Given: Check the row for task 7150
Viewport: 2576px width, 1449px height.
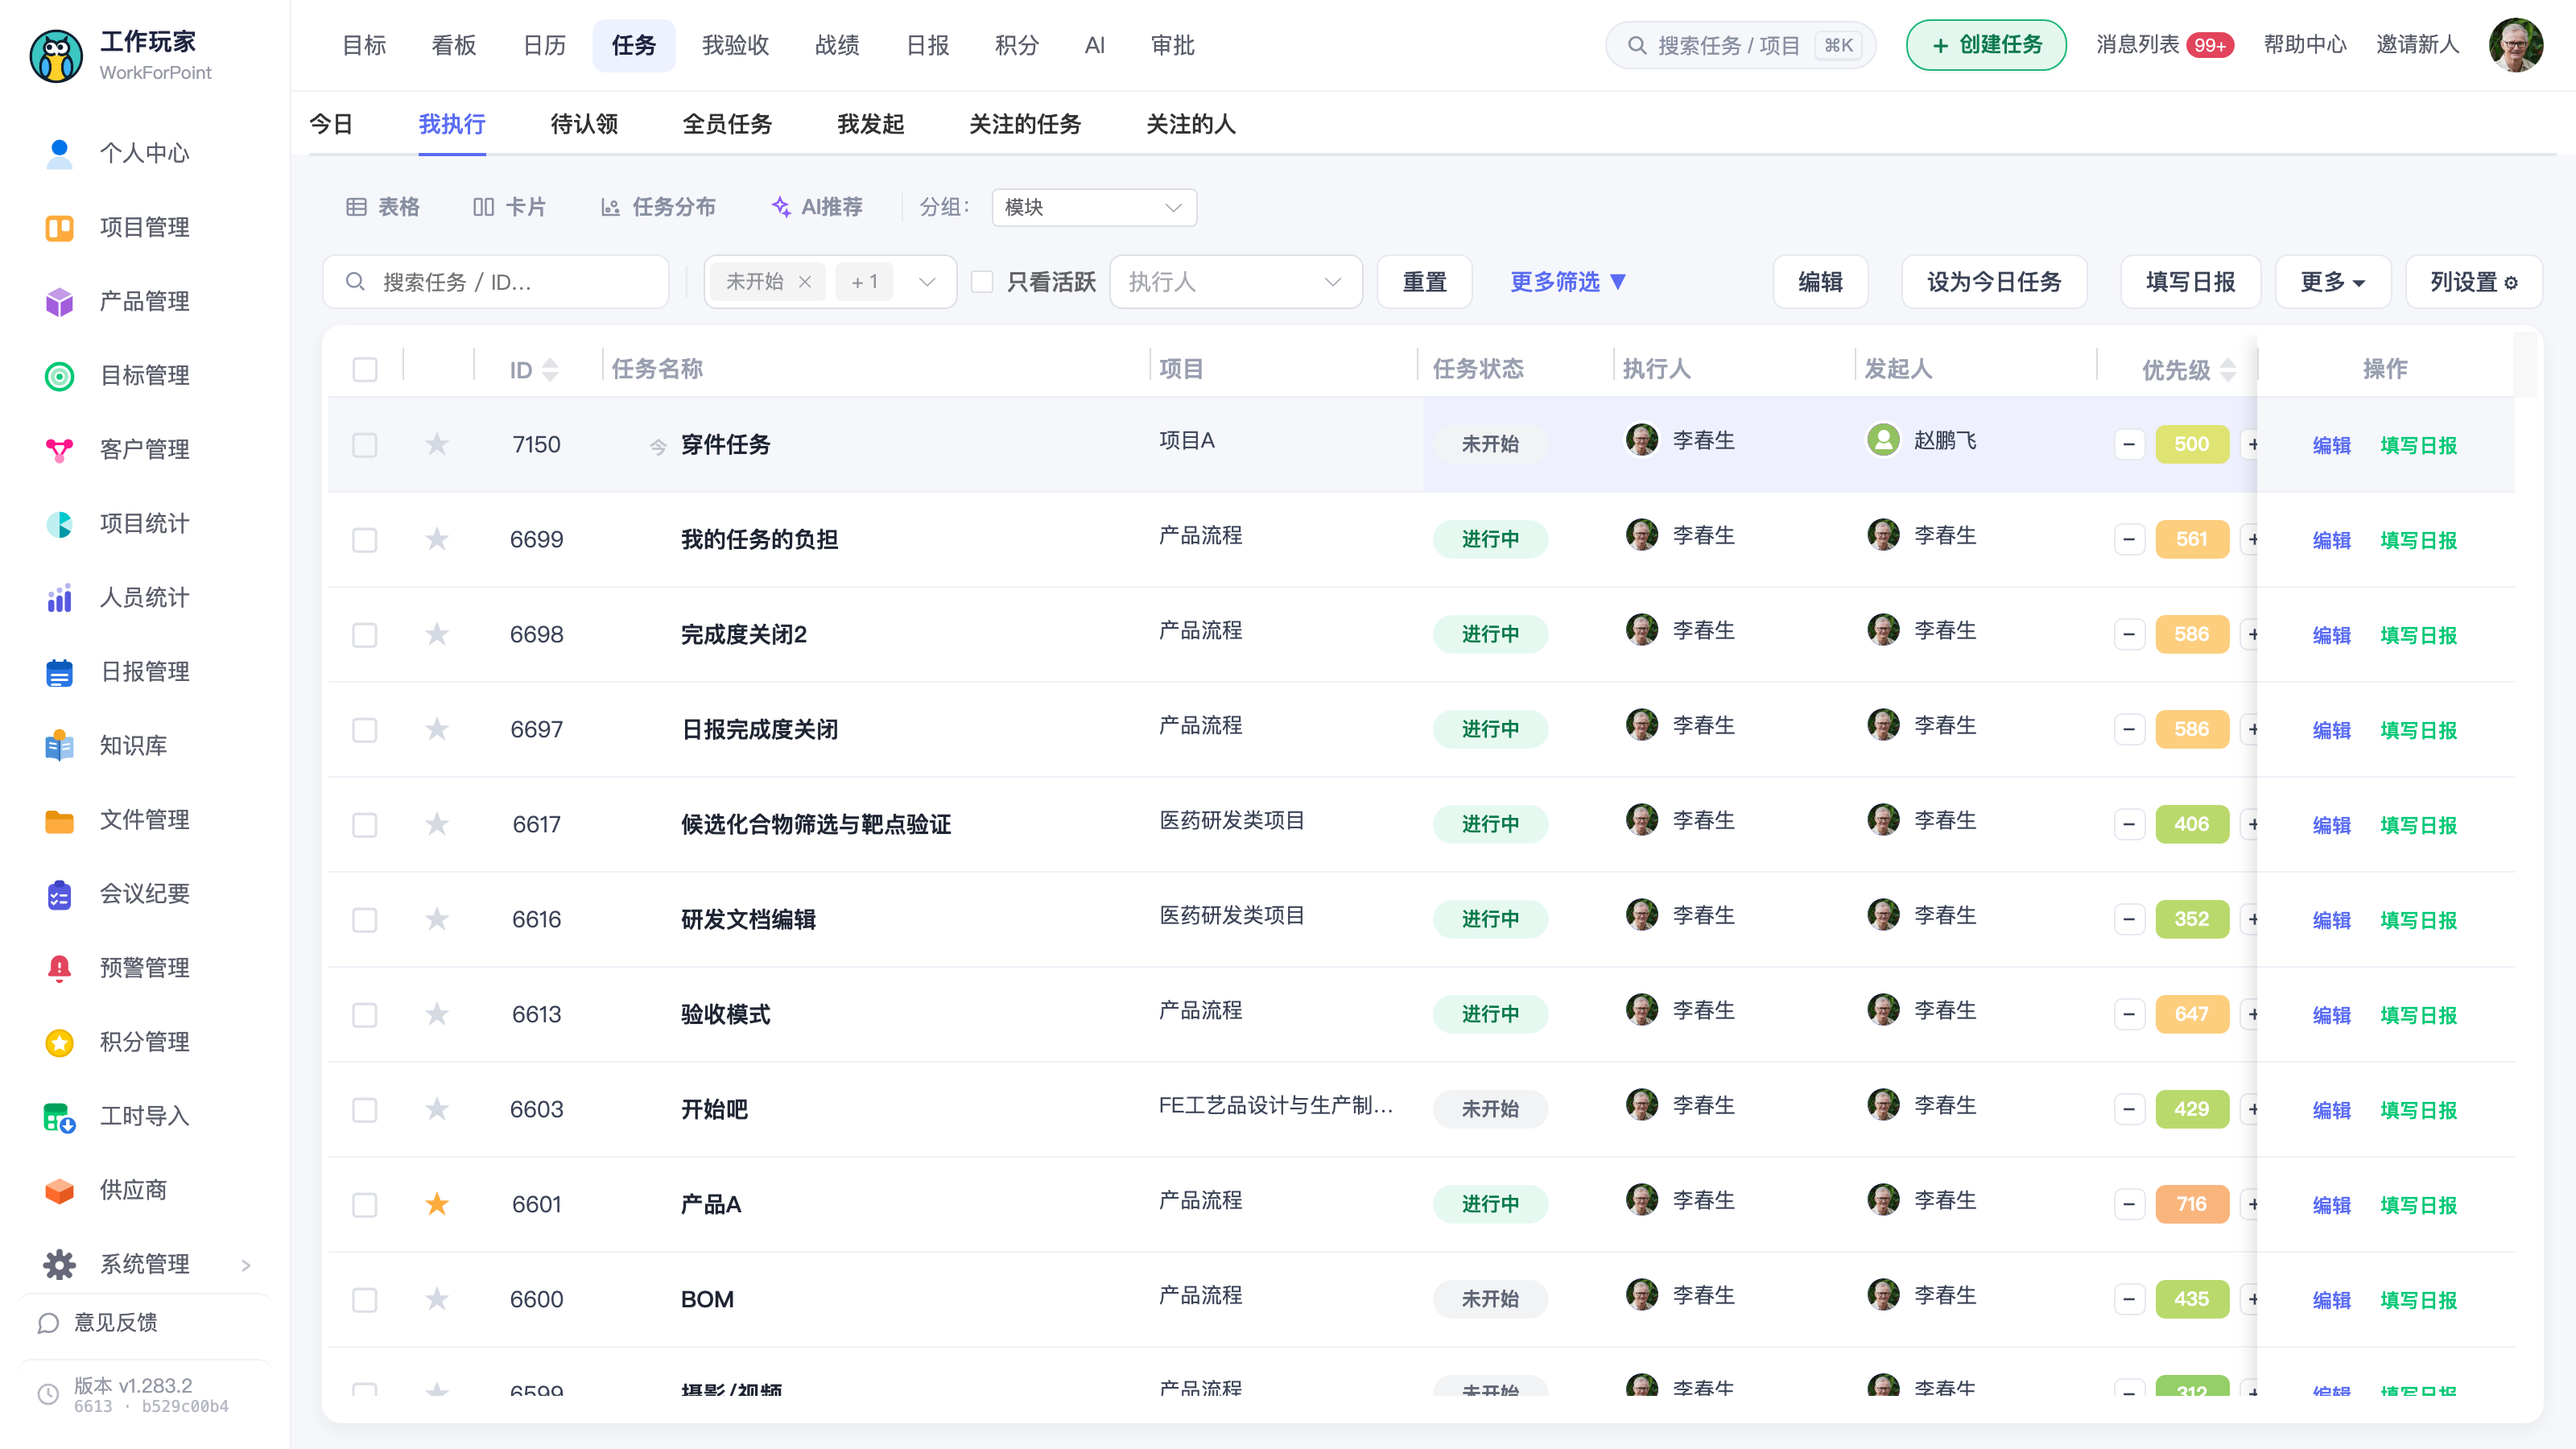Looking at the screenshot, I should point(365,445).
